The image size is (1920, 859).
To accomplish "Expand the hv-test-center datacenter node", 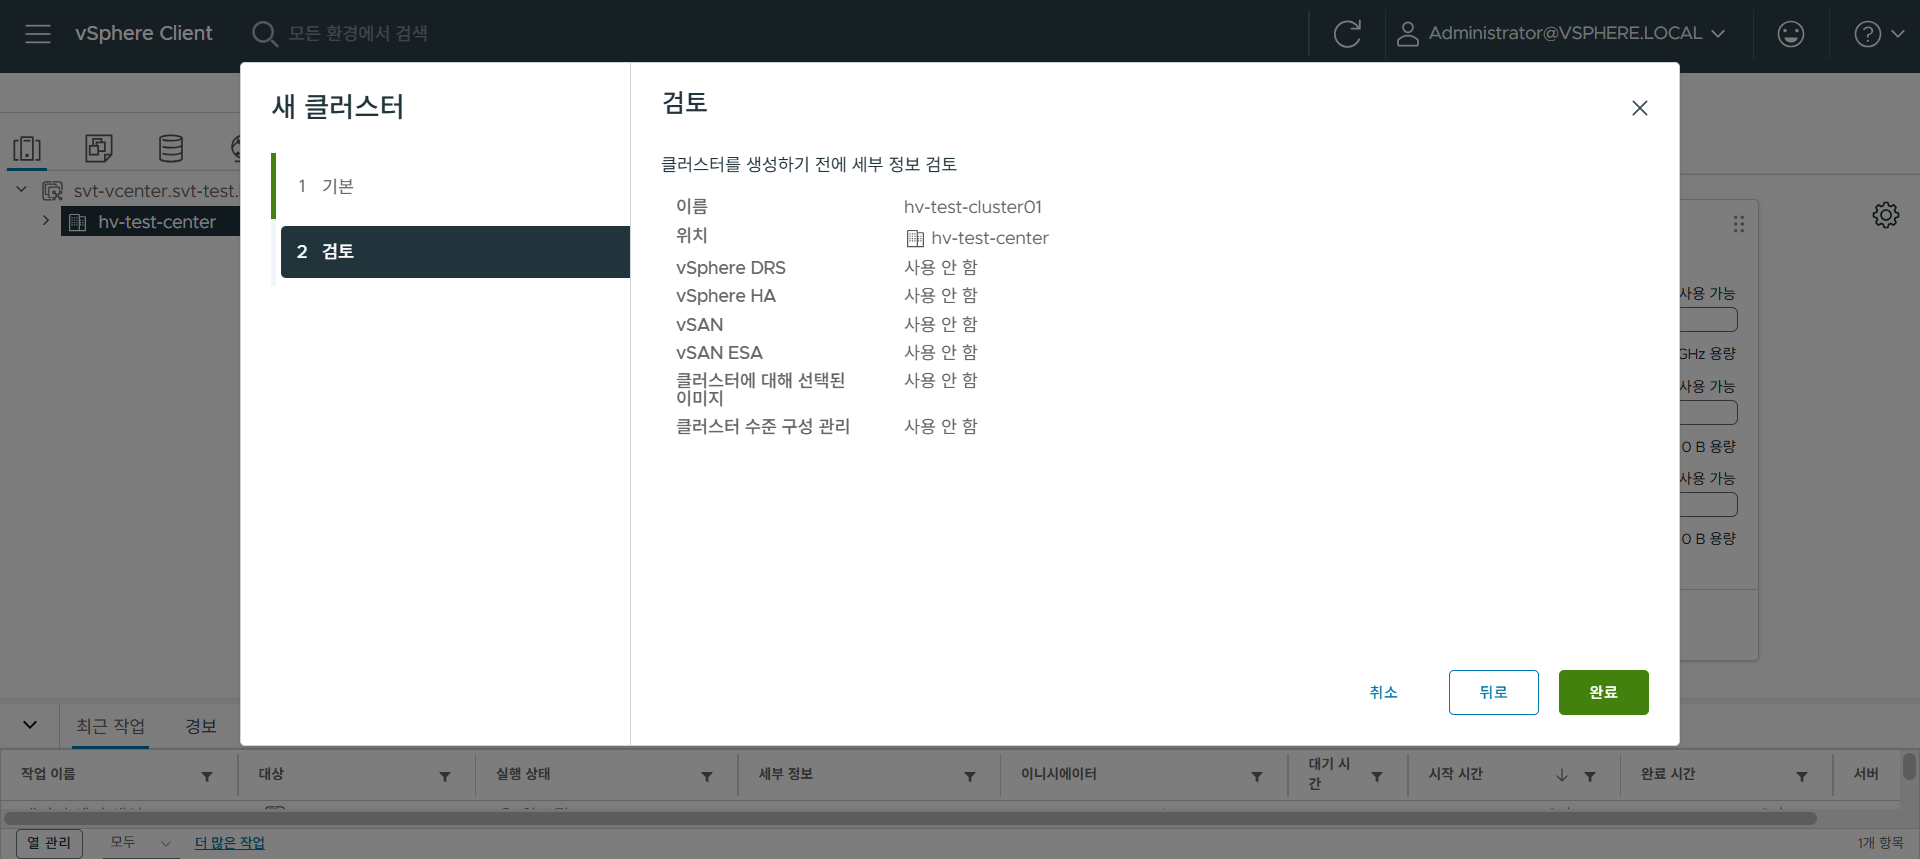I will [46, 221].
